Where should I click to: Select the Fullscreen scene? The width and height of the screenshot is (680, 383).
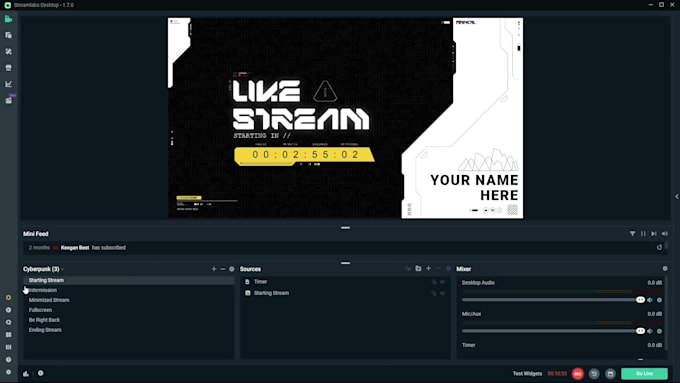point(129,310)
